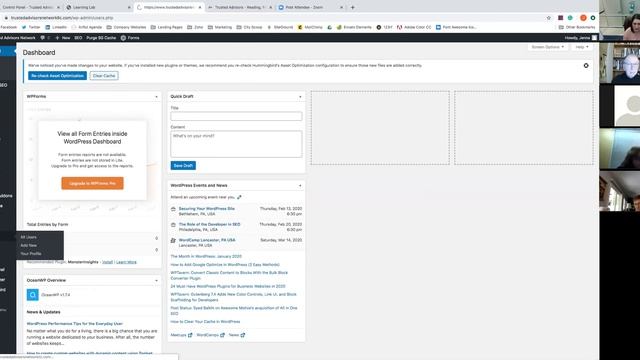Click the MonsterInsights Install link
Image resolution: width=640 pixels, height=360 pixels.
point(107,262)
